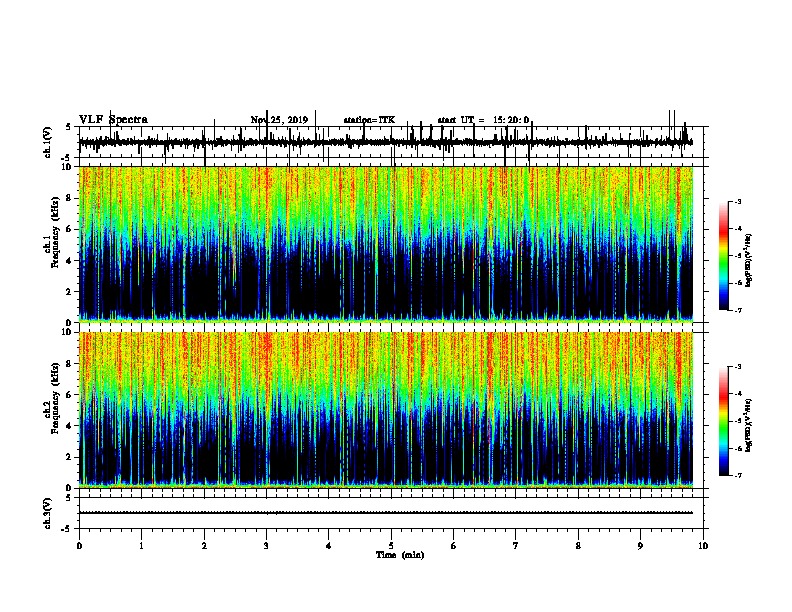Click the ch.1 voltage waveform trace
This screenshot has width=792, height=612.
click(x=386, y=142)
